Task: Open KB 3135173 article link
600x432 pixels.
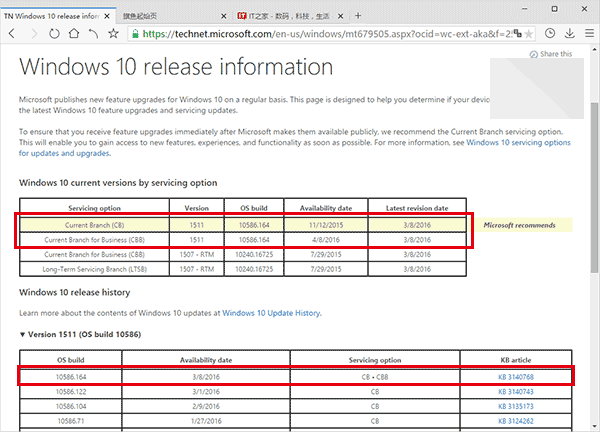Action: click(x=515, y=406)
